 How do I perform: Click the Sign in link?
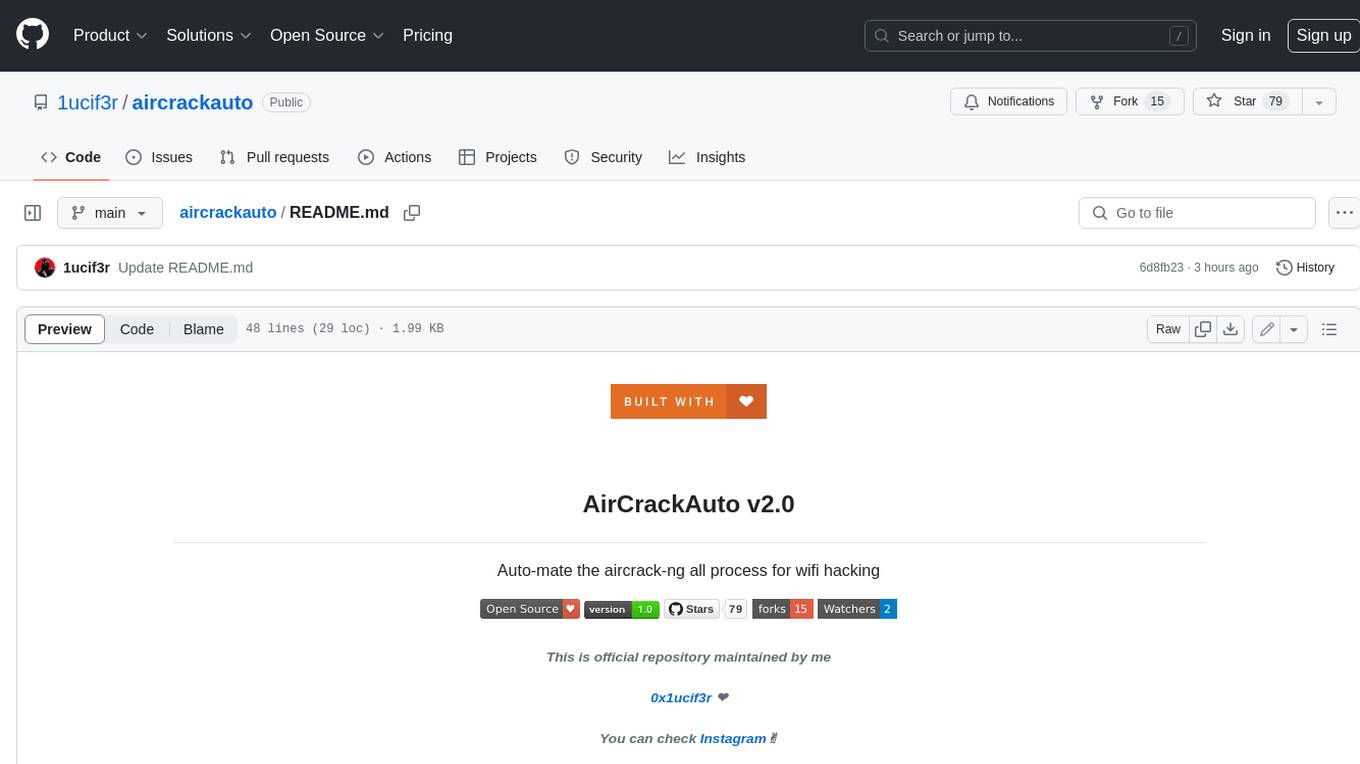(x=1245, y=35)
